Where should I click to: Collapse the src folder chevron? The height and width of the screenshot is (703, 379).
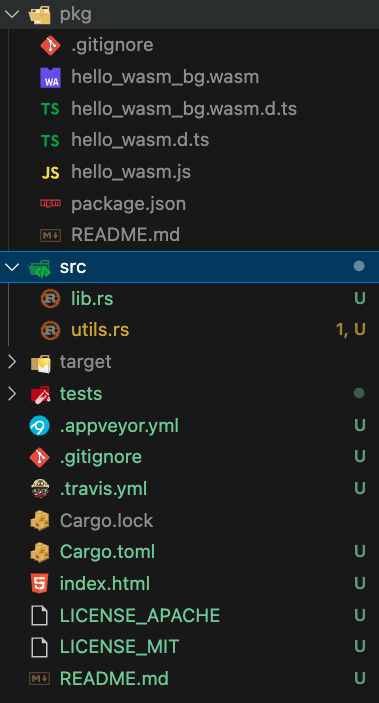point(11,267)
